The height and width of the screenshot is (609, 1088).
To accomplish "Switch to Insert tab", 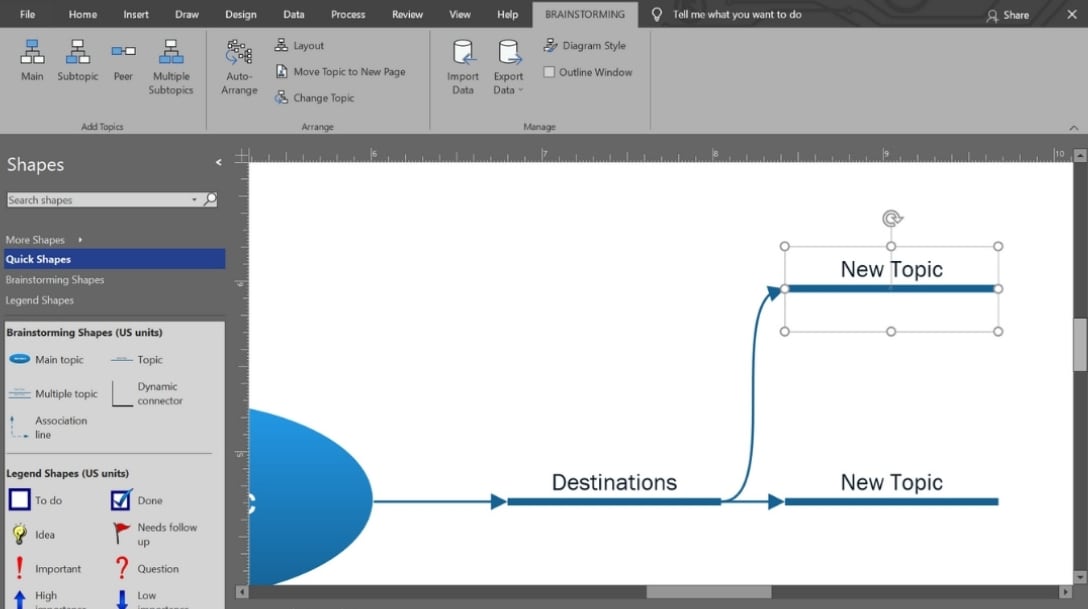I will tap(136, 14).
